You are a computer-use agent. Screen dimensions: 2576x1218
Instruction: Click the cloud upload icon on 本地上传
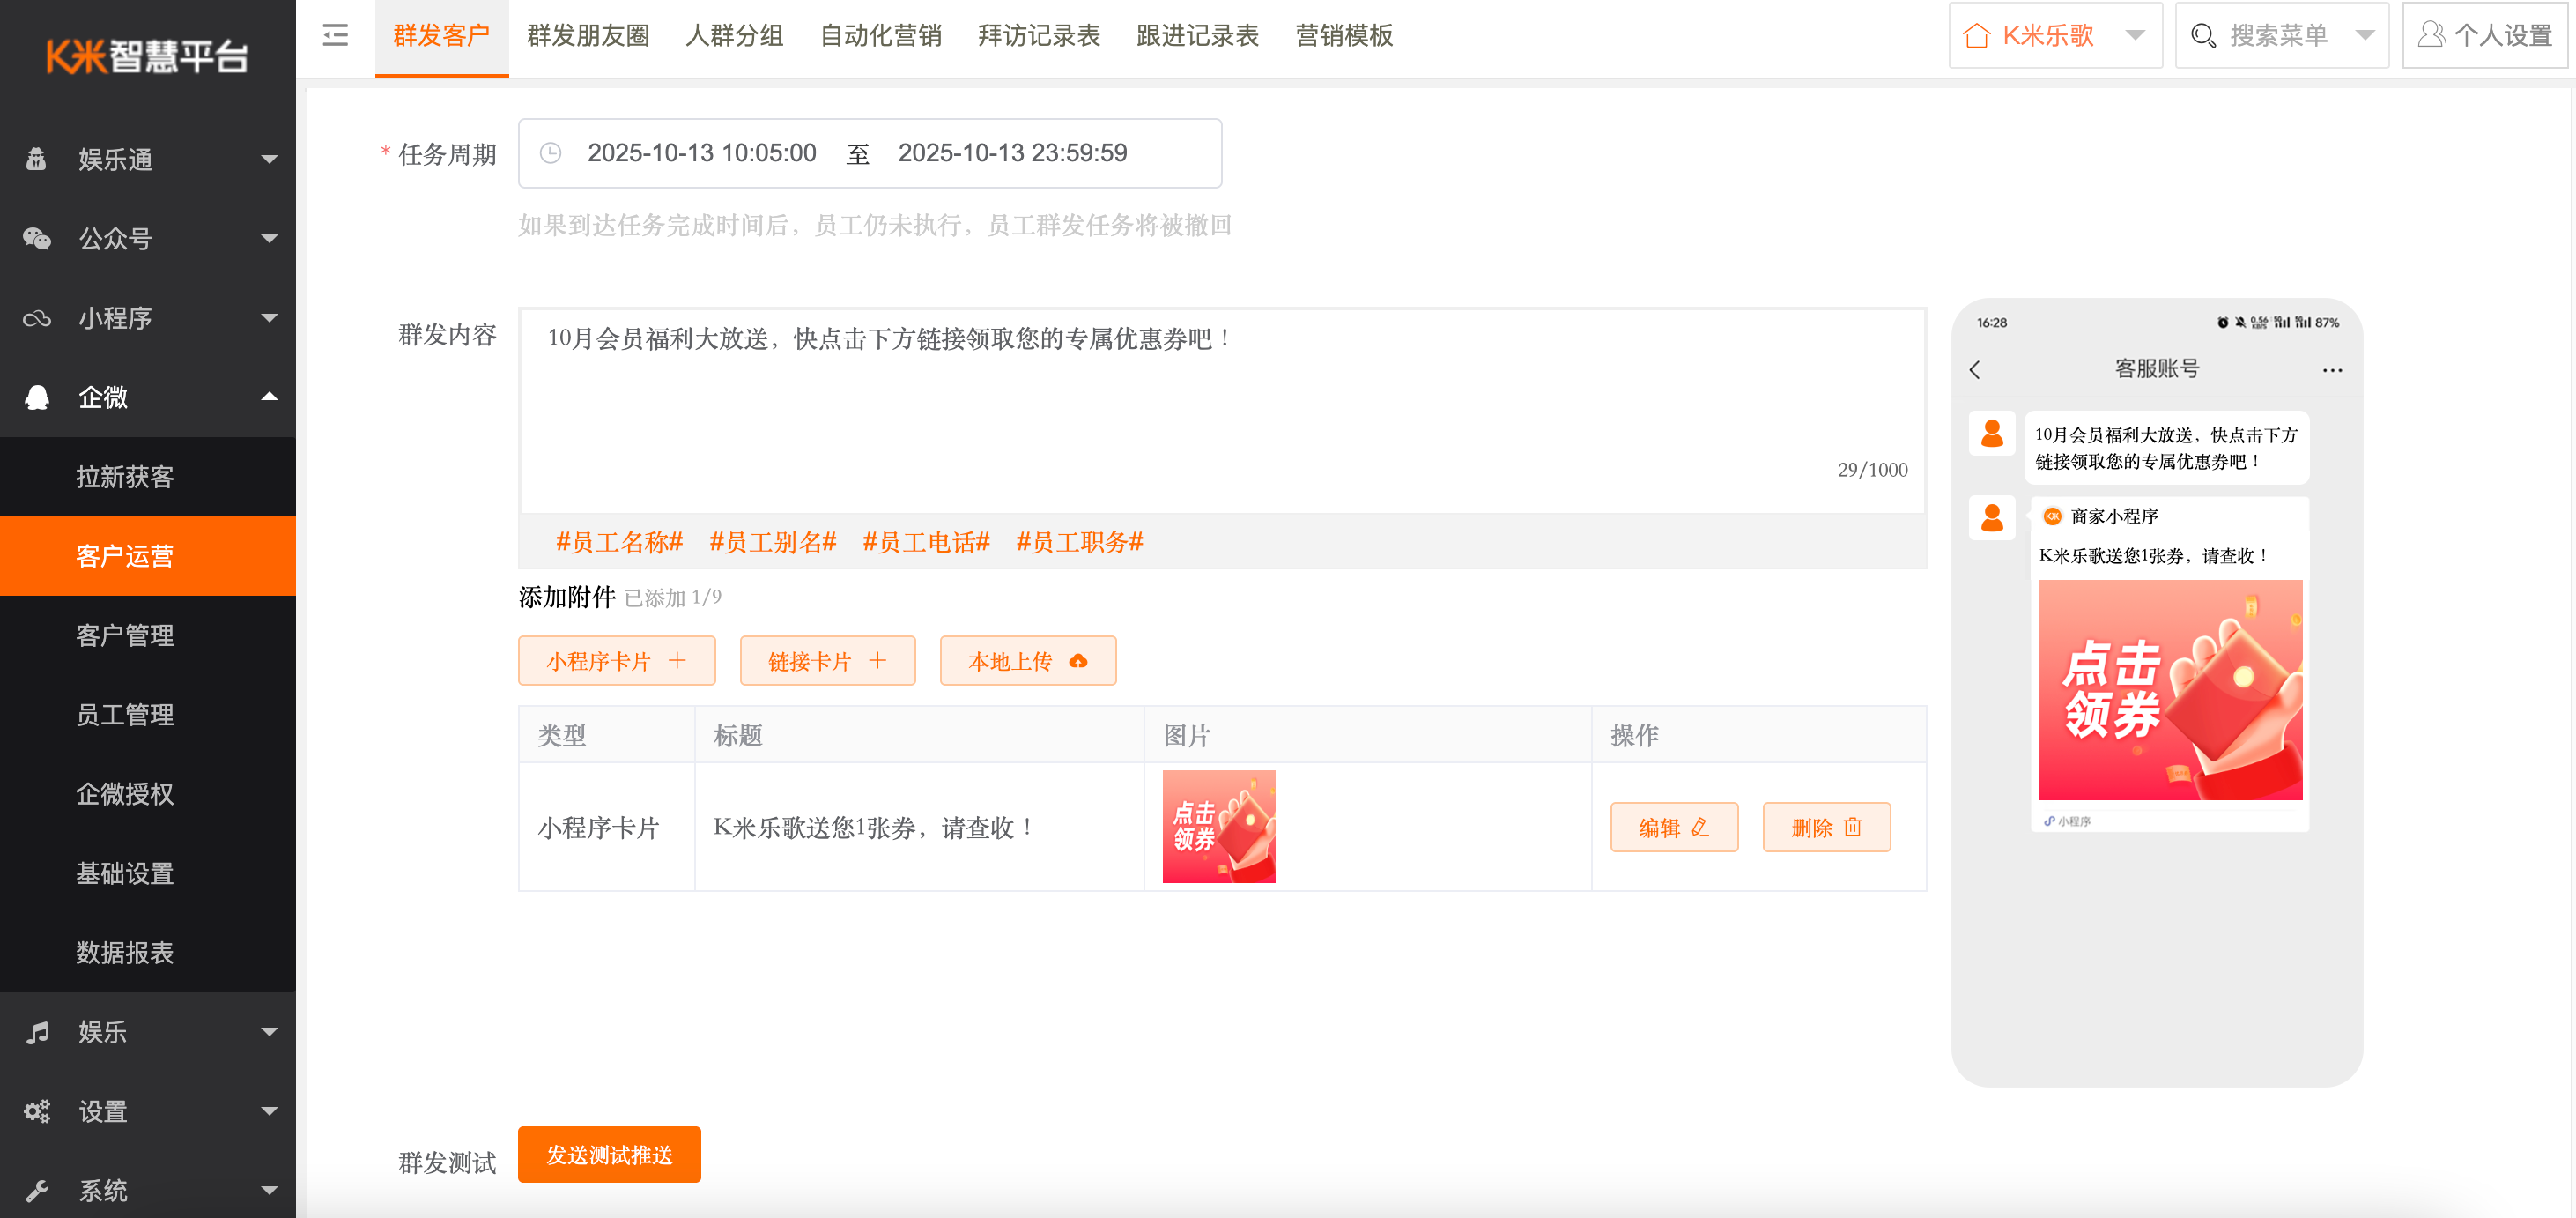pos(1078,661)
